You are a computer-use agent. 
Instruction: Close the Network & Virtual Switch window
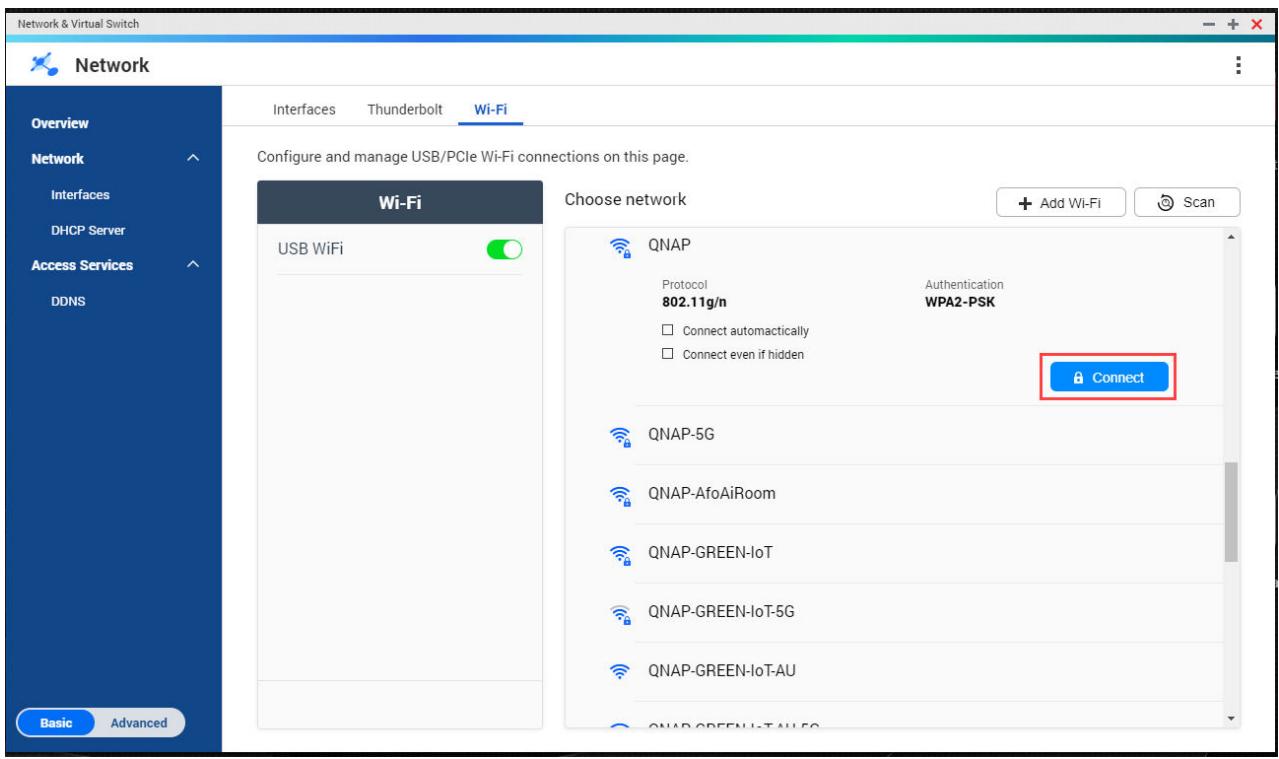[x=1257, y=24]
